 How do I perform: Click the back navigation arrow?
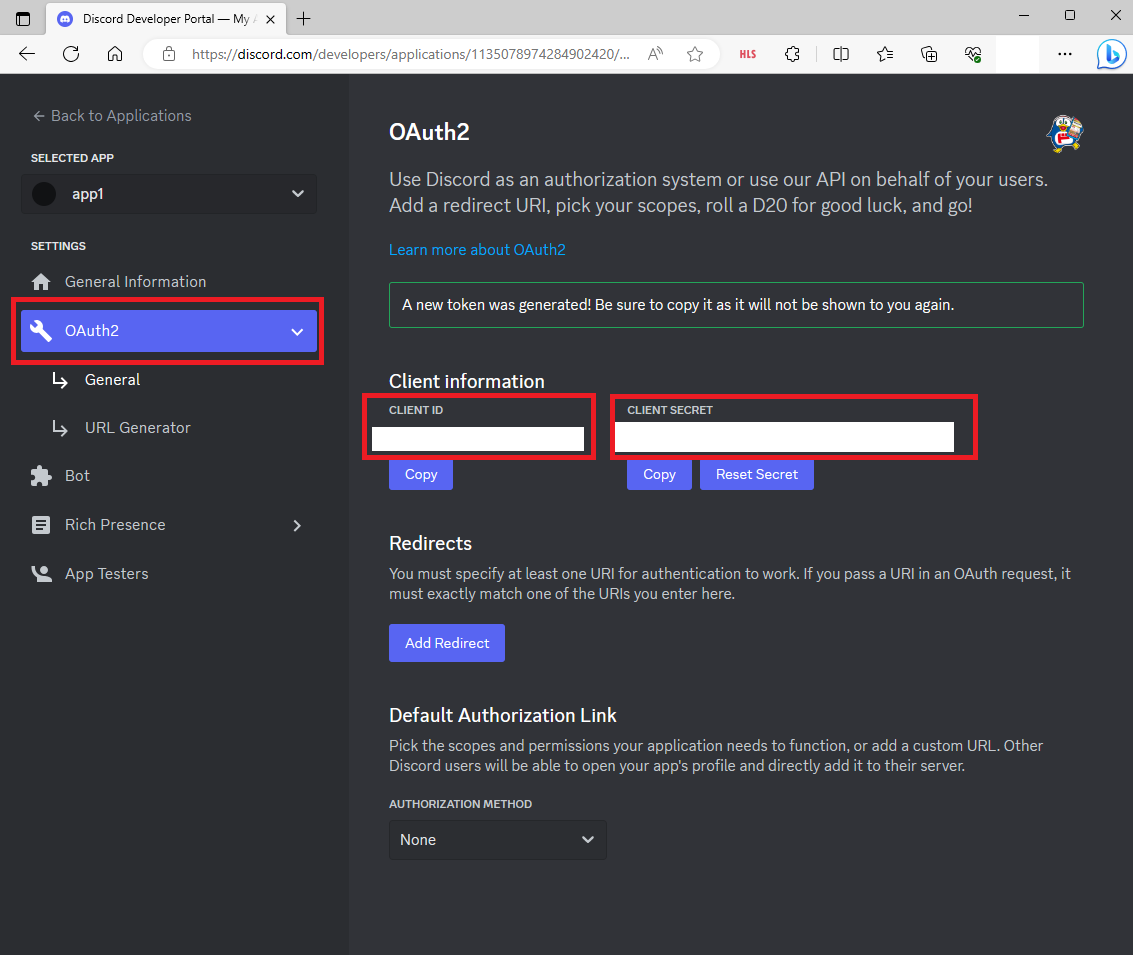click(26, 54)
